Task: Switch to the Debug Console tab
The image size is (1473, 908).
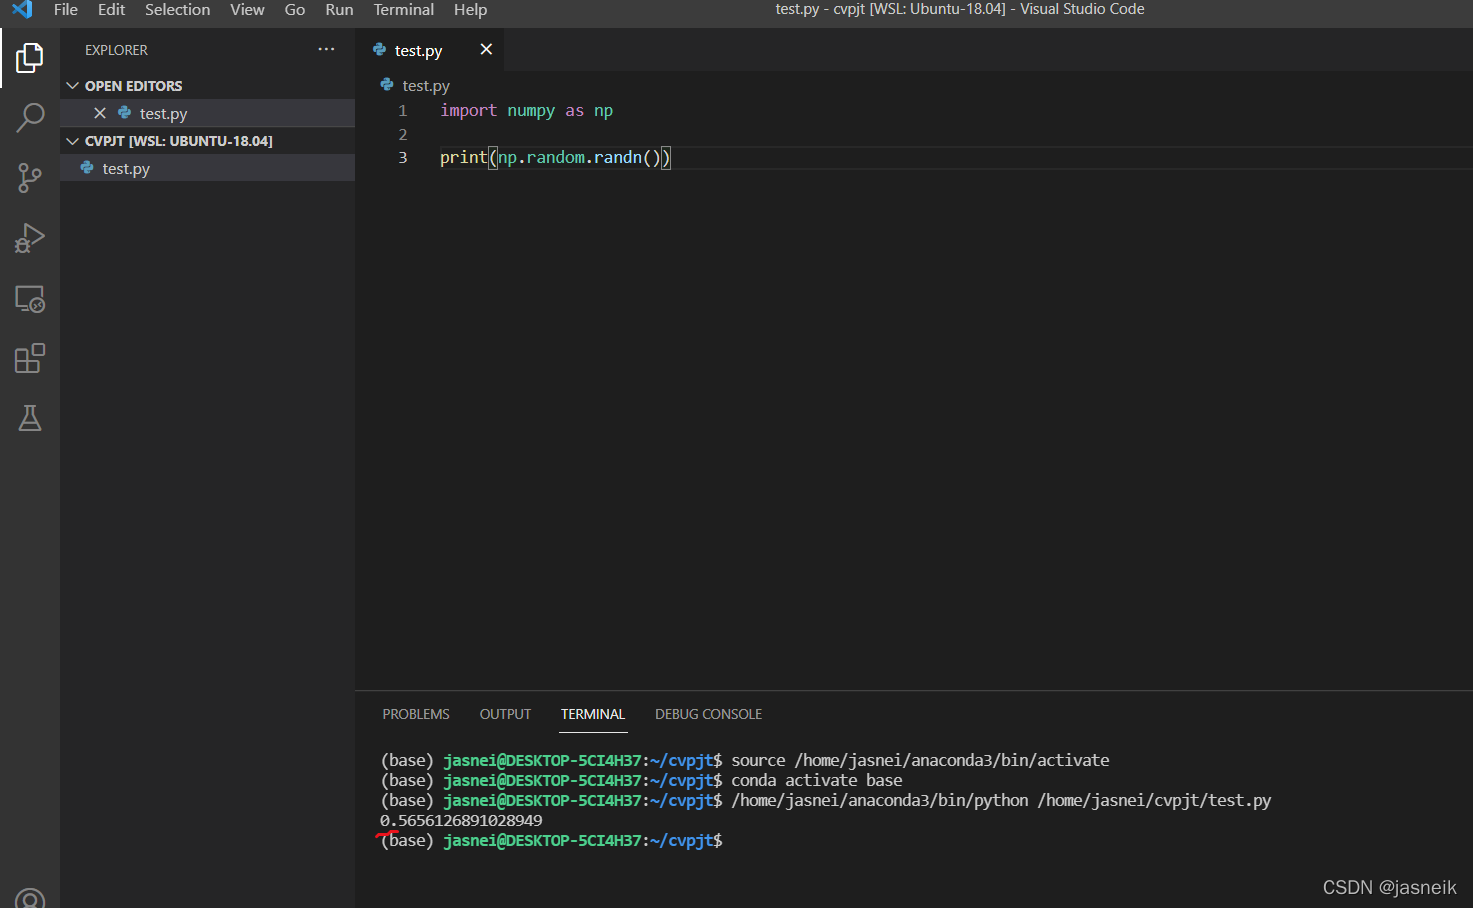Action: (708, 714)
